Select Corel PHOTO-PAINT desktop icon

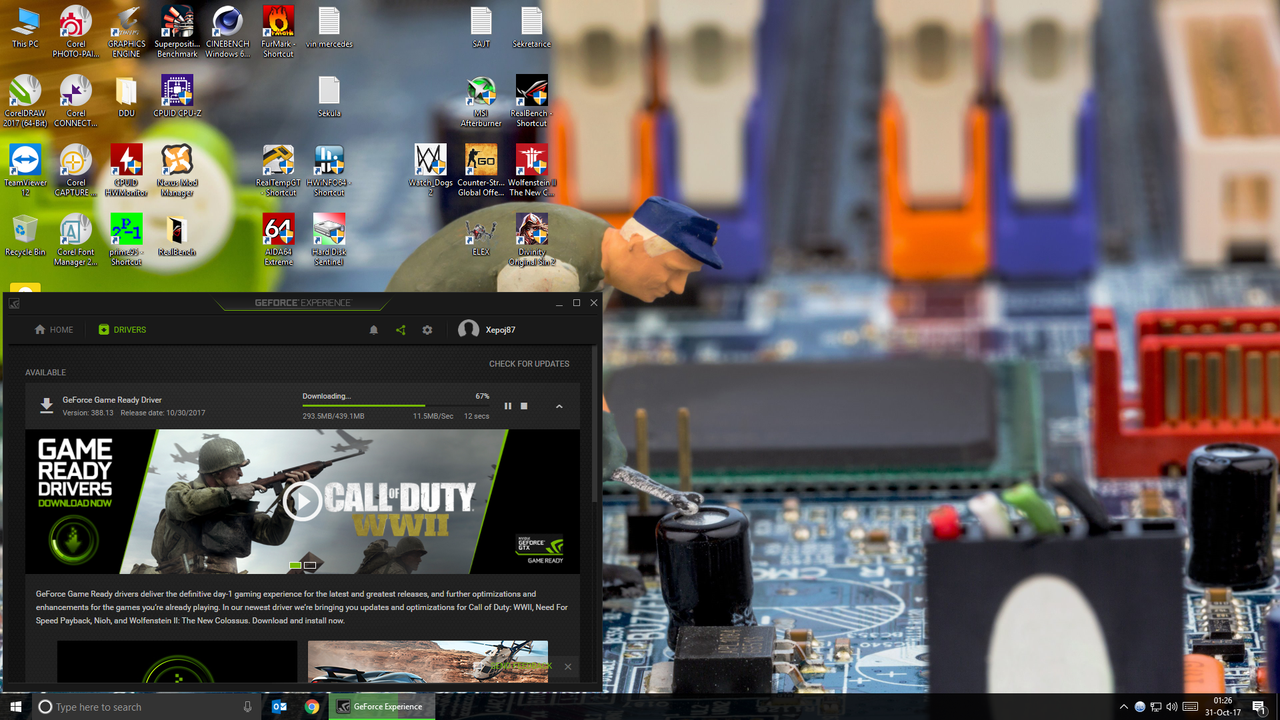76,32
